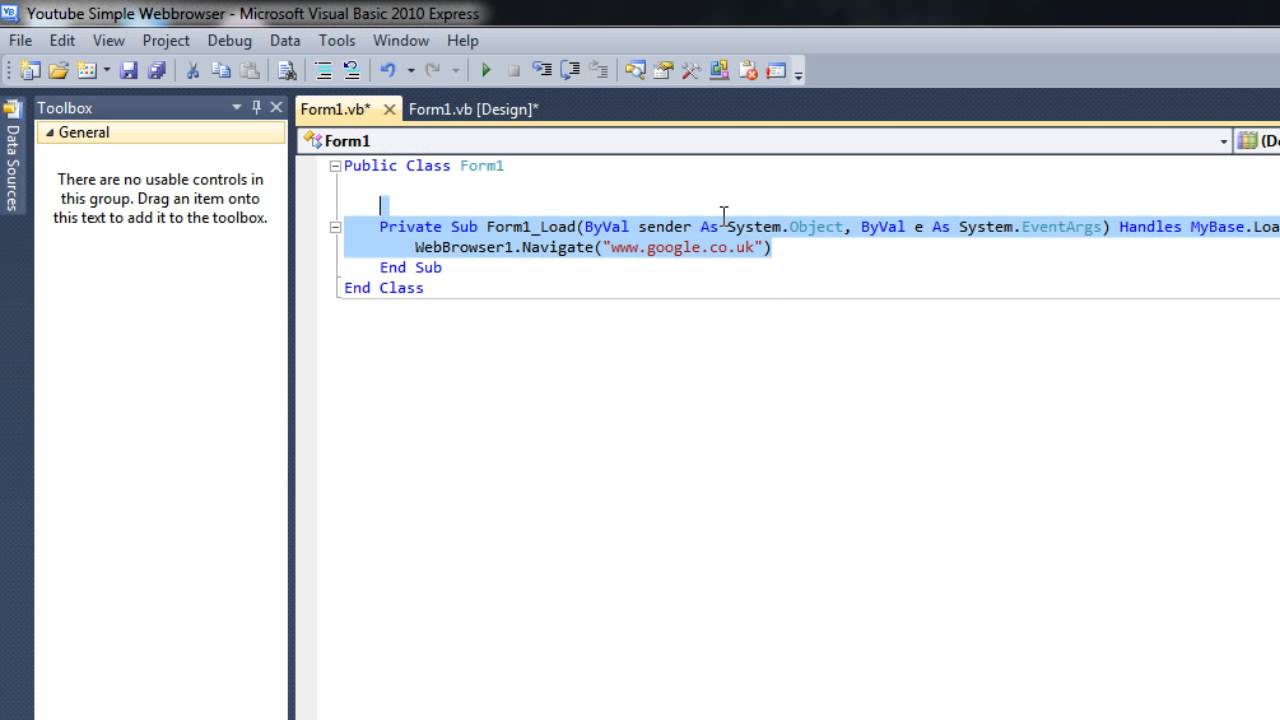The image size is (1280, 720).
Task: Cut selection using the scissors icon
Action: pyautogui.click(x=193, y=70)
